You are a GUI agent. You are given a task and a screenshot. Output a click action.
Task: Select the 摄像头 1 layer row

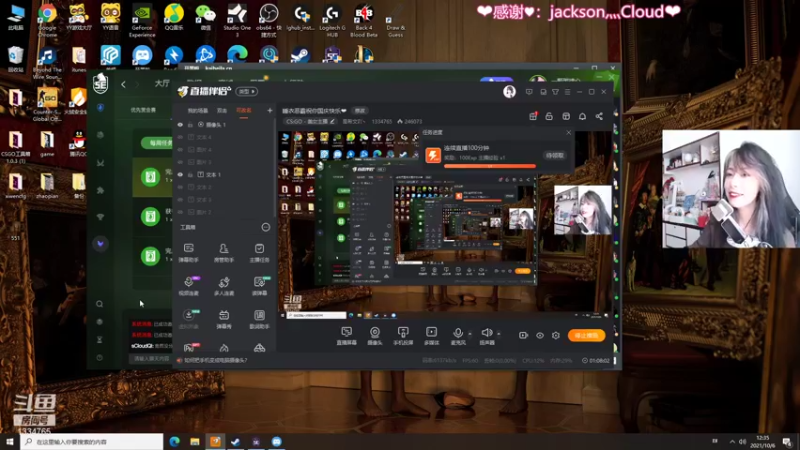tap(224, 124)
